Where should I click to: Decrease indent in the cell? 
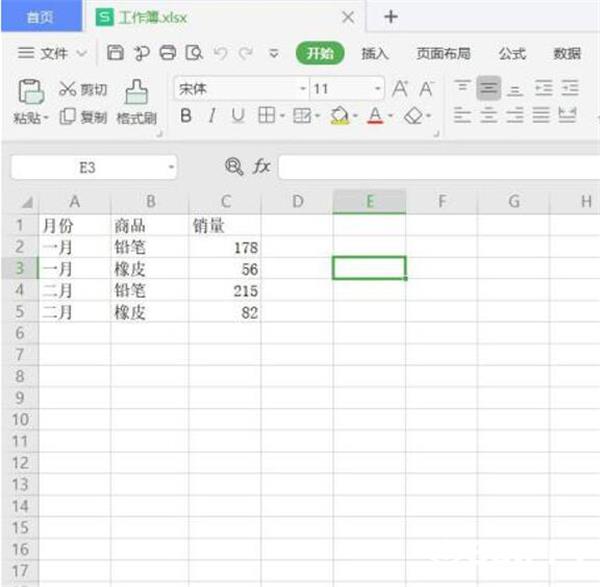(x=544, y=88)
